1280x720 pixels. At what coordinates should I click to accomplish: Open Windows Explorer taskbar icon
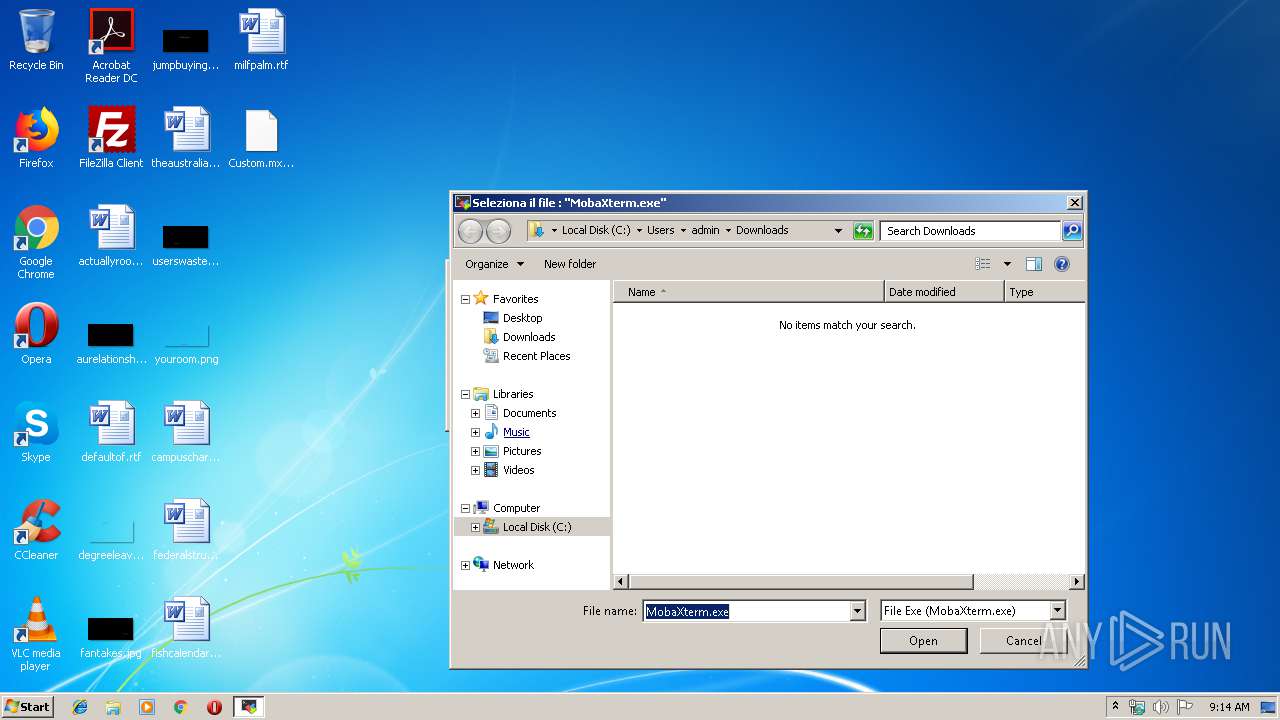113,707
